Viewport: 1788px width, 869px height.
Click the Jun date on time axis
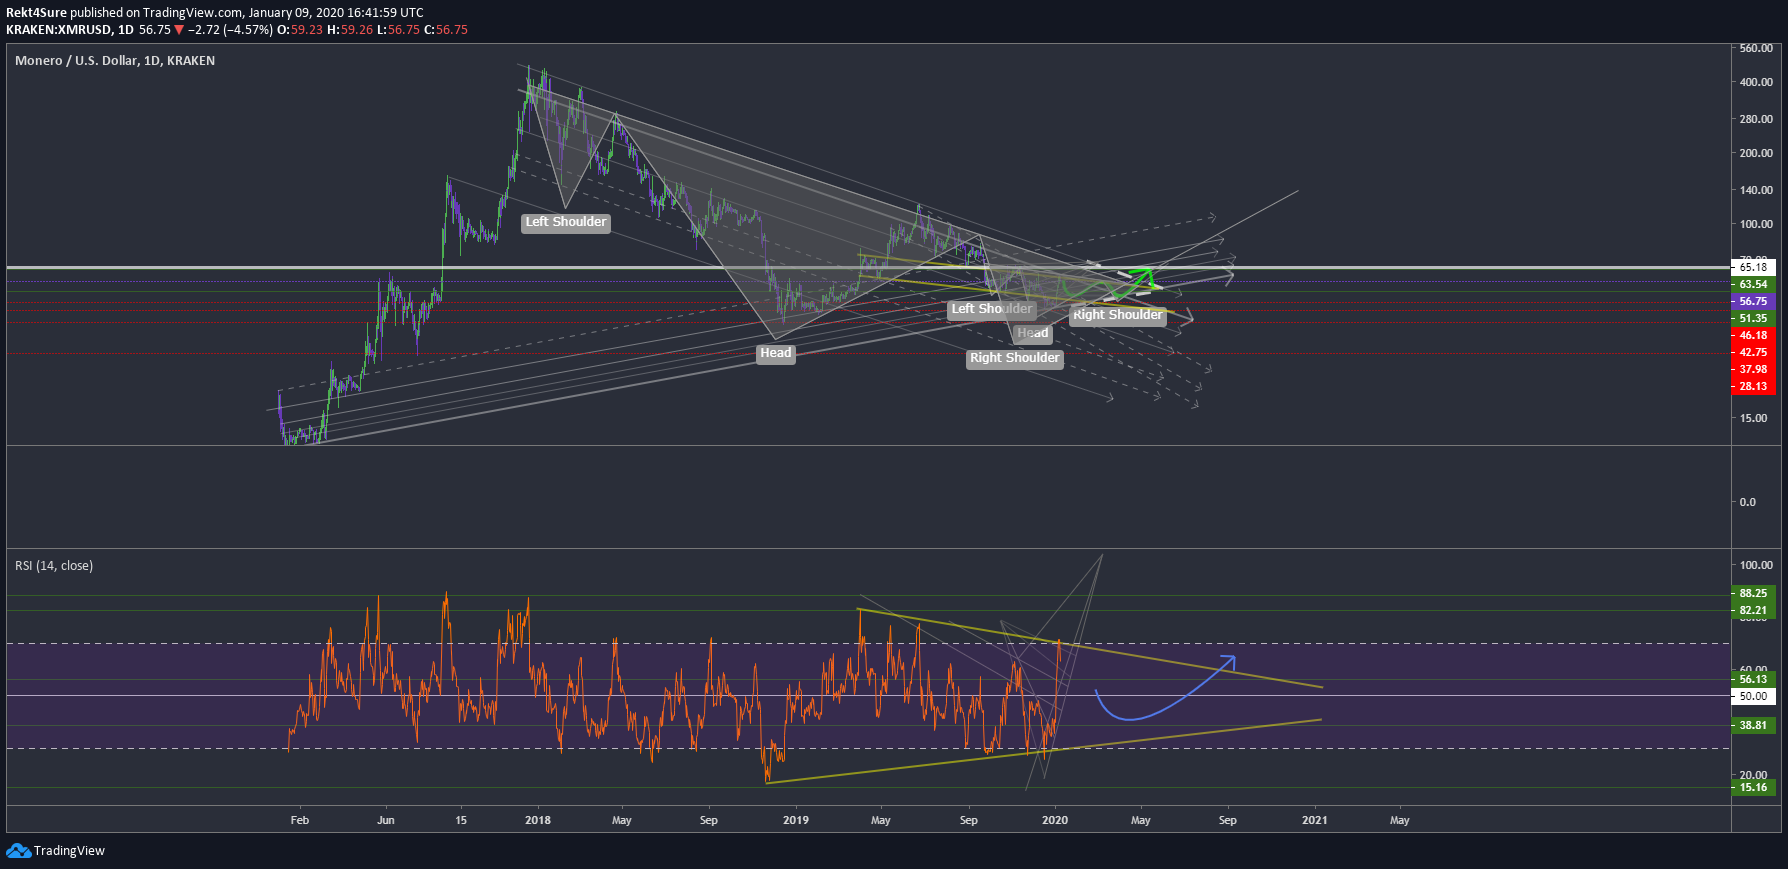pos(386,820)
